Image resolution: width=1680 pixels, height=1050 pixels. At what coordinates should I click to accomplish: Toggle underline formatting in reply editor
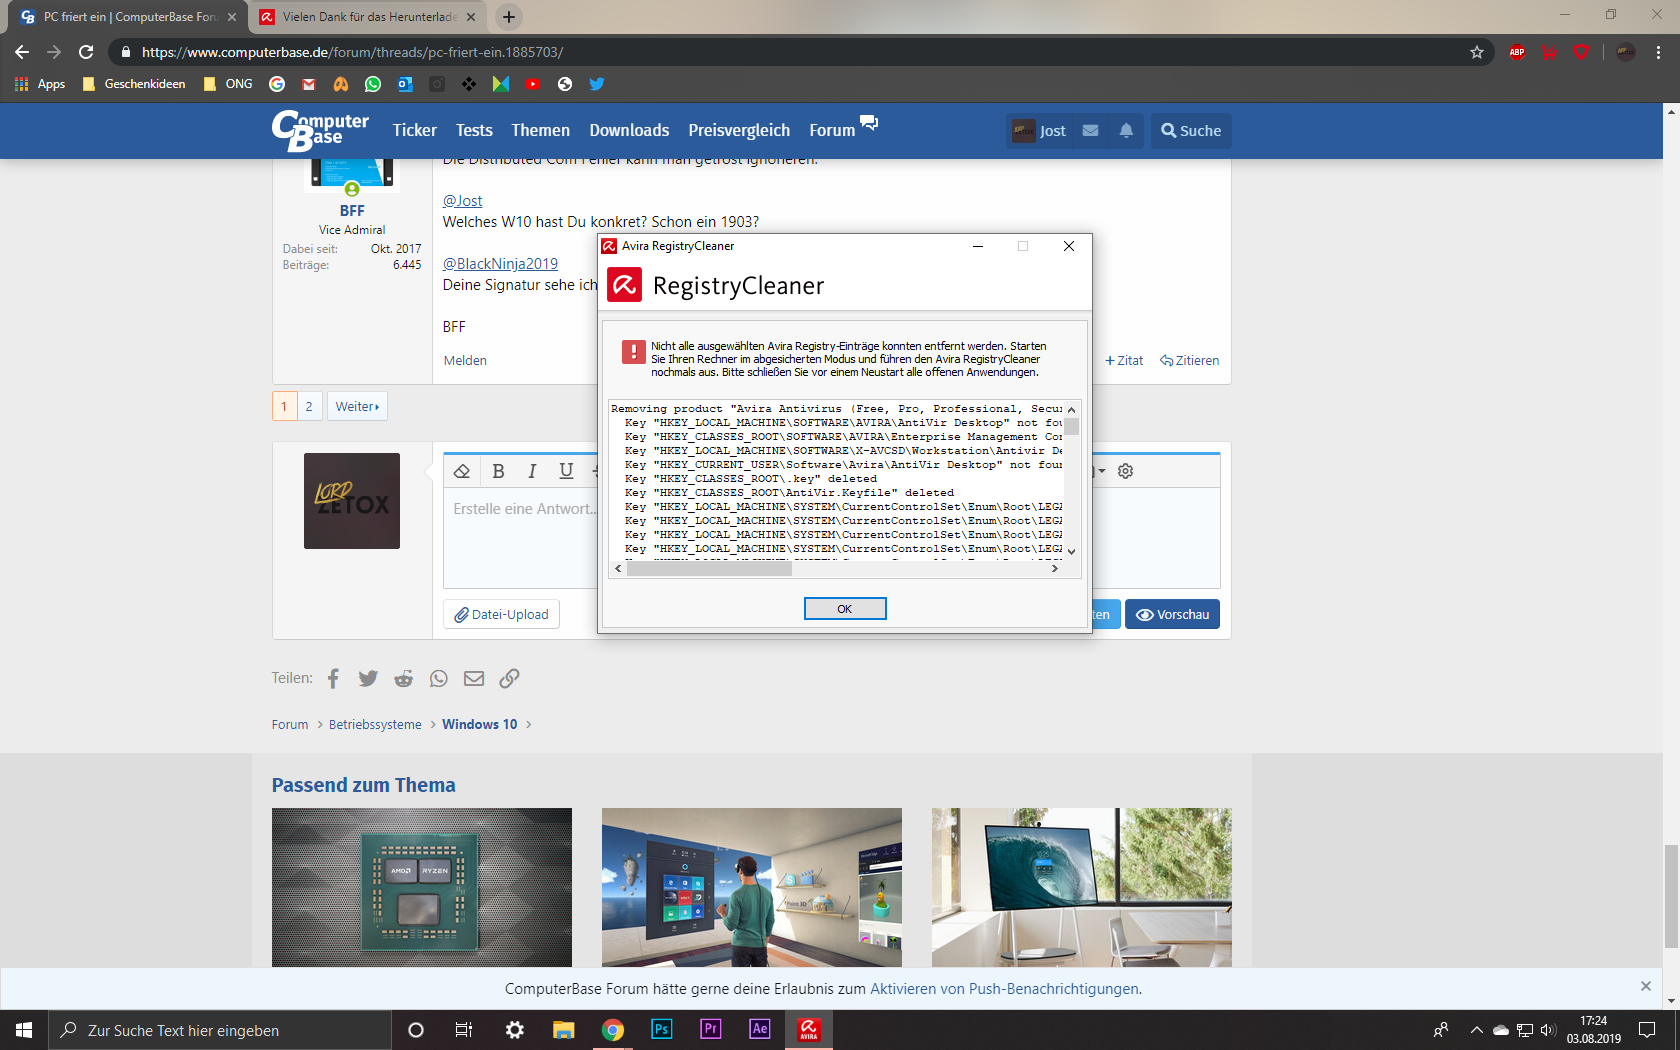tap(566, 471)
